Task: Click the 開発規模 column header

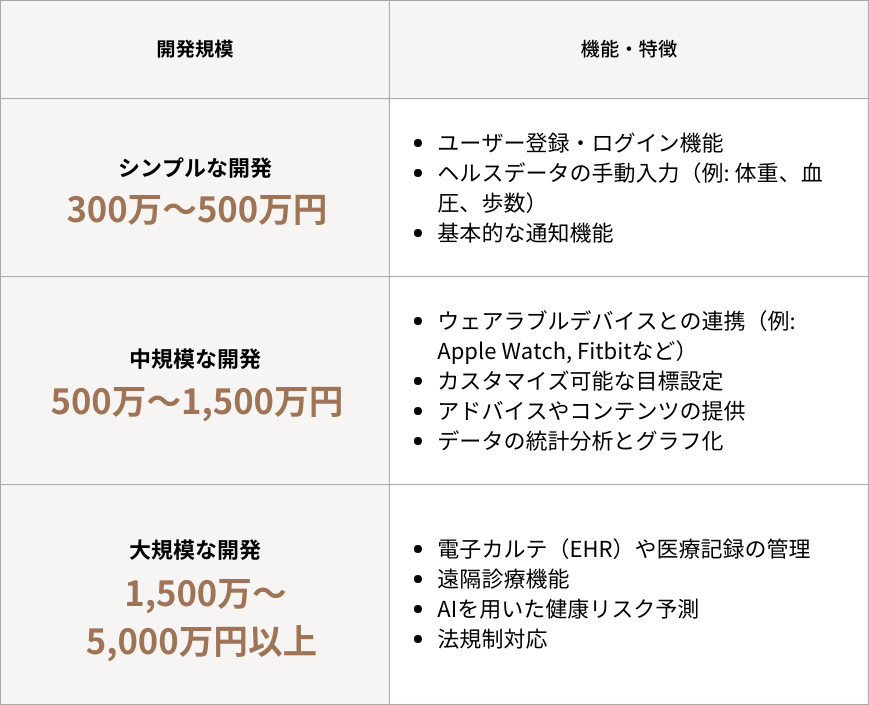Action: coord(195,49)
